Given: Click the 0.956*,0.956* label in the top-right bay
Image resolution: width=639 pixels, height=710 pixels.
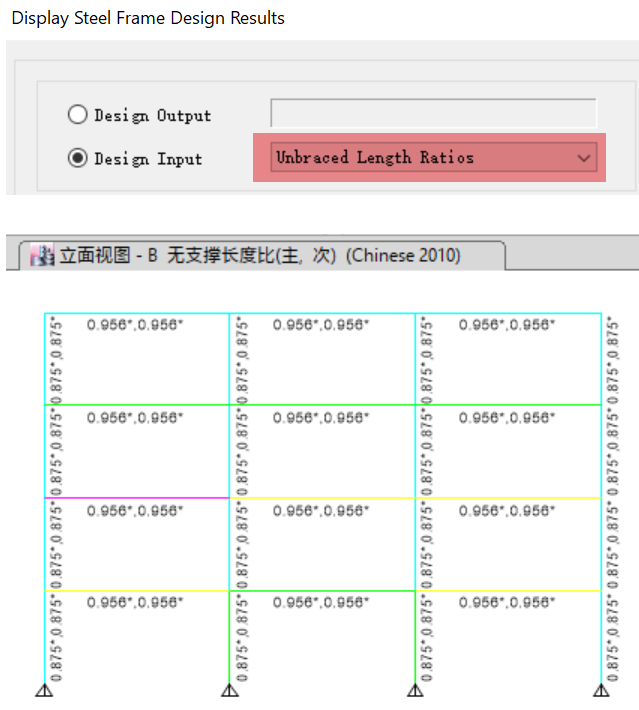Looking at the screenshot, I should pos(507,325).
